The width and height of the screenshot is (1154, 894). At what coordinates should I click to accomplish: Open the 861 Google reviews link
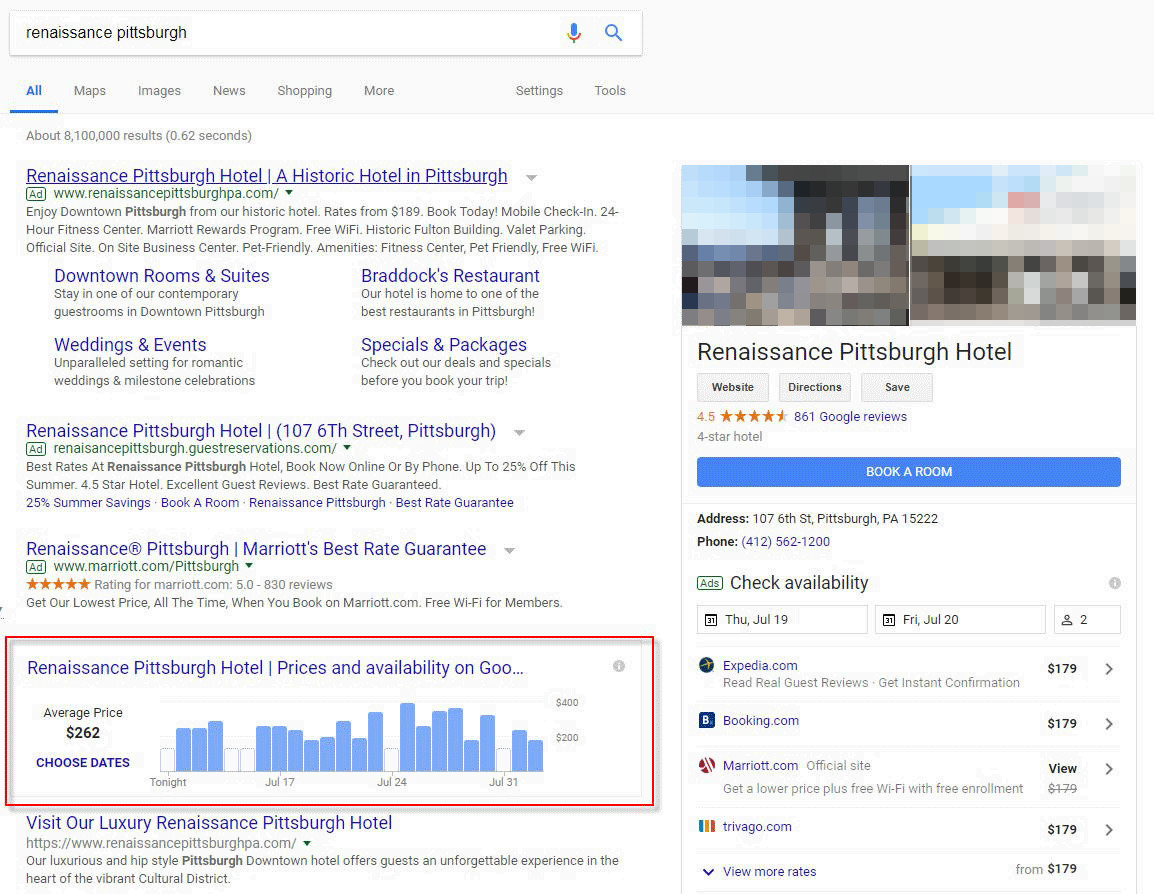[x=851, y=416]
